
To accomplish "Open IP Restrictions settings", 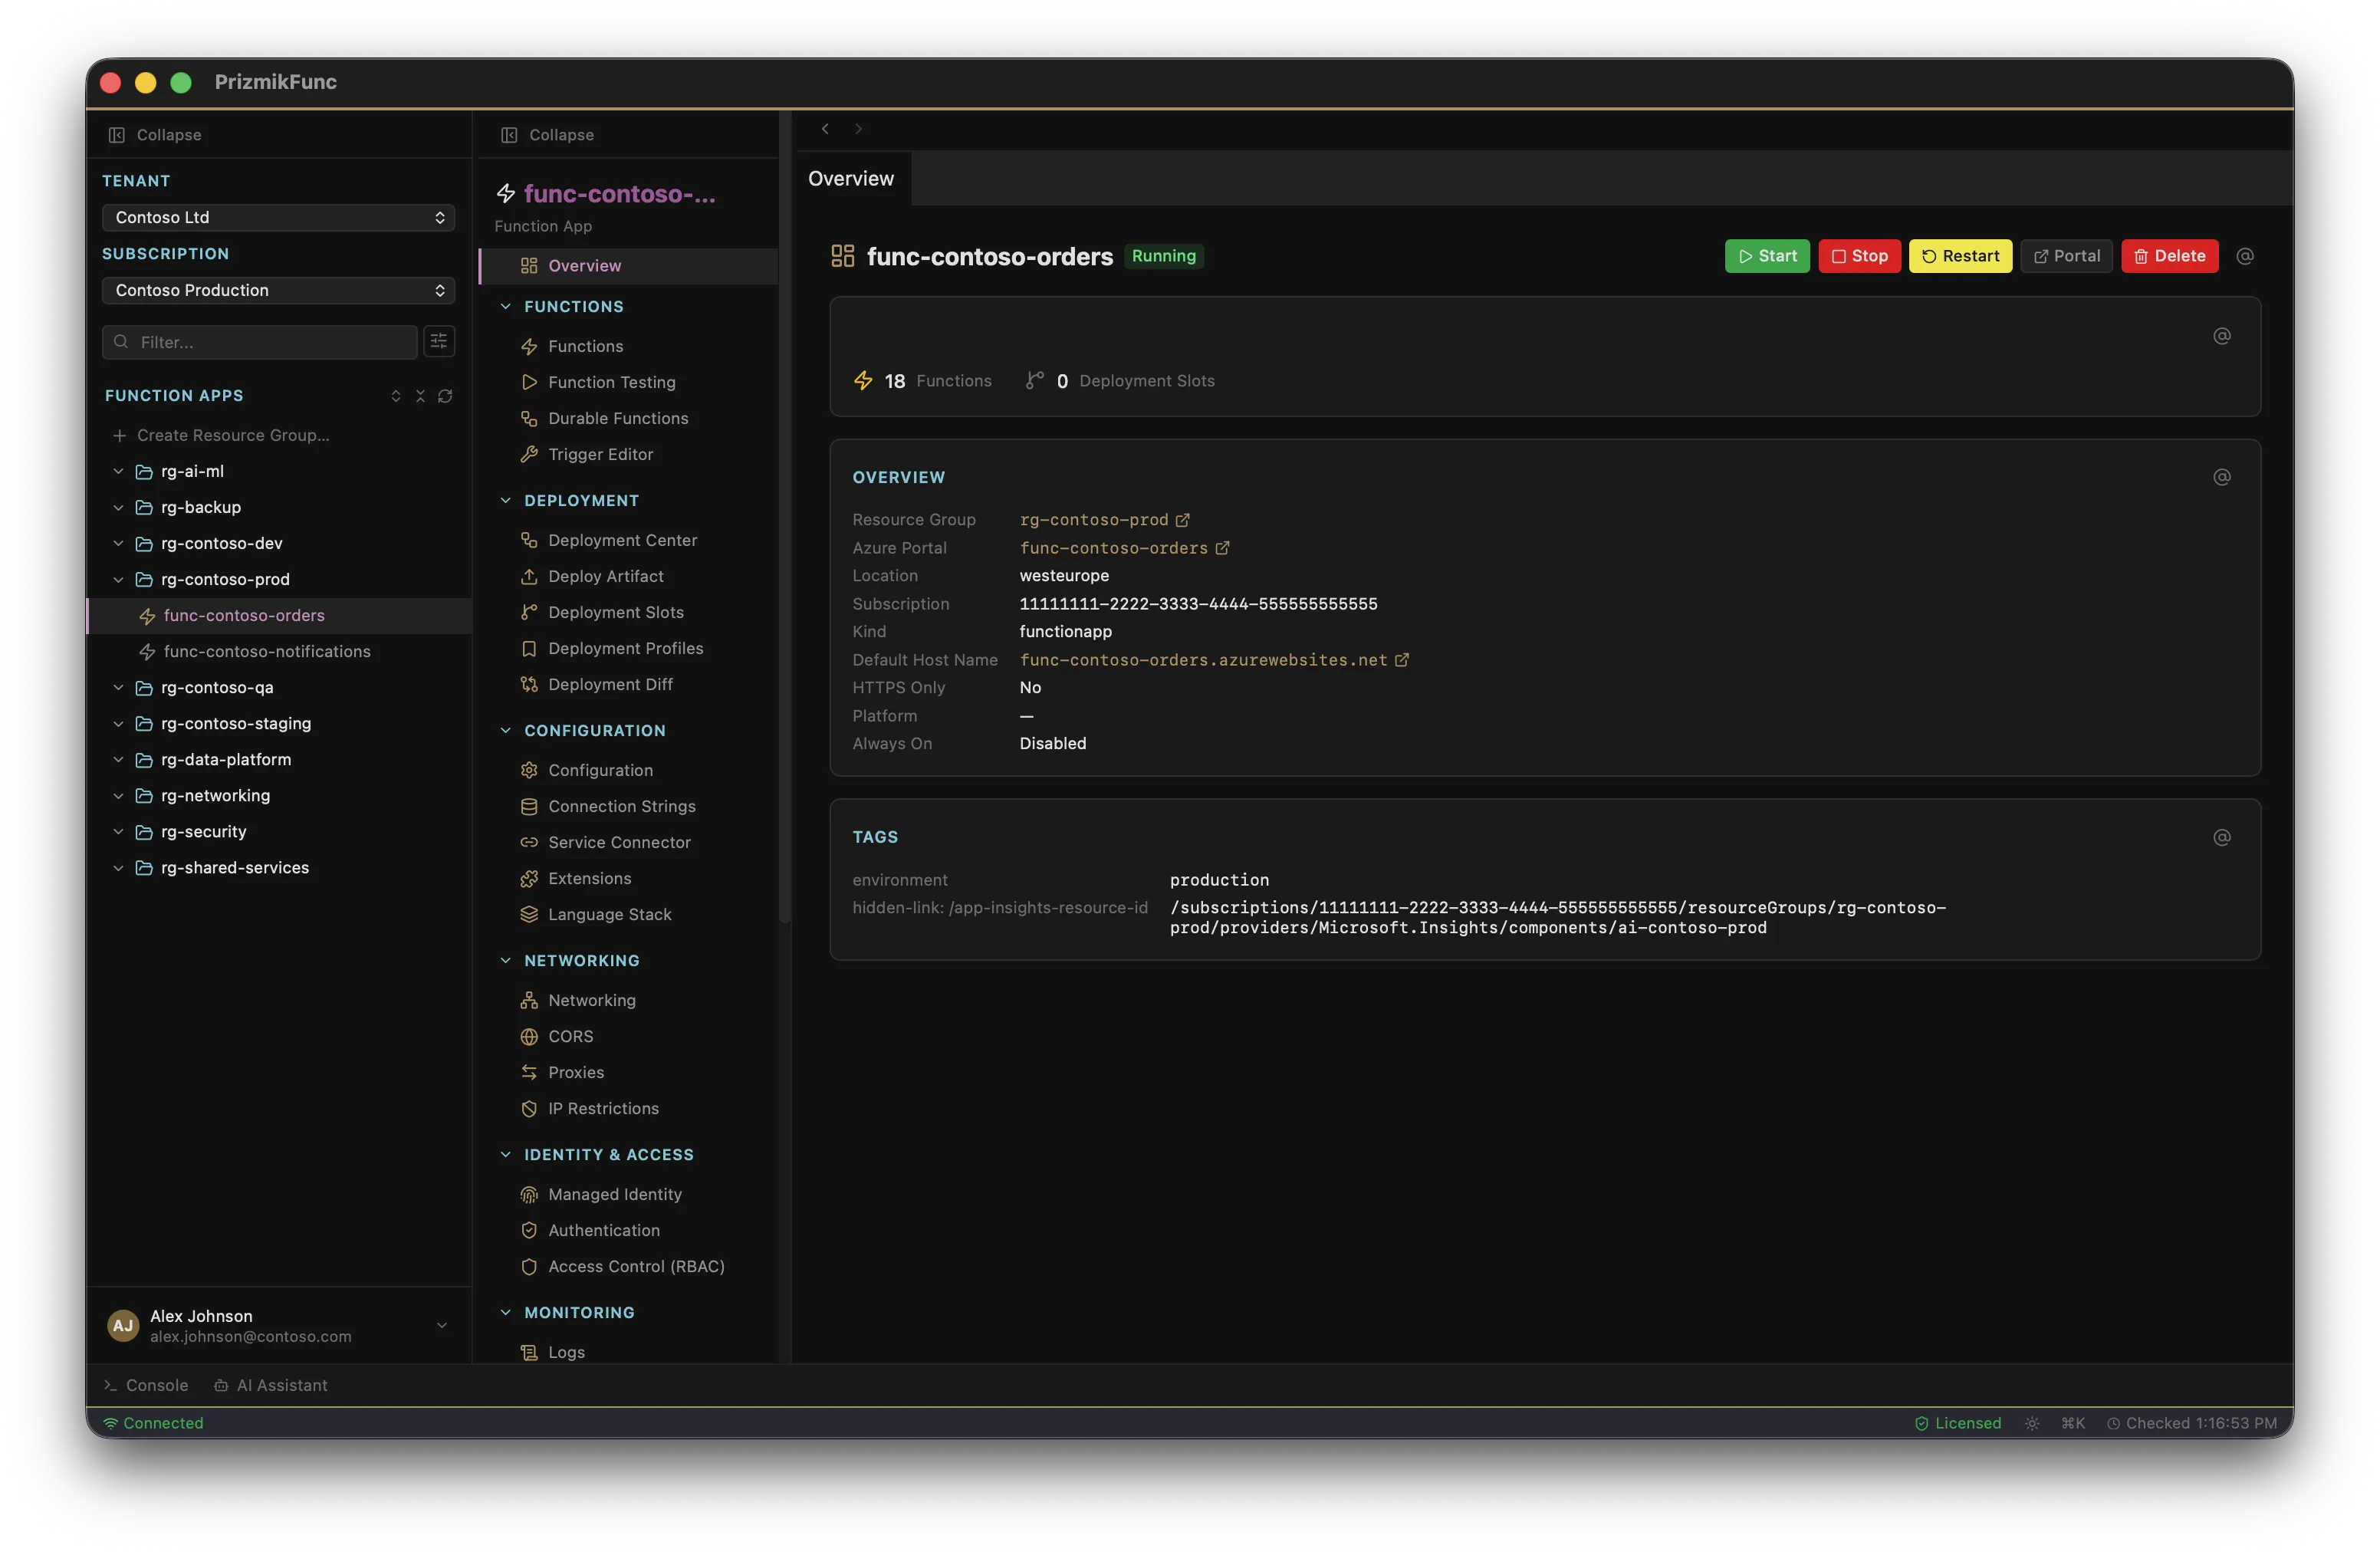I will tap(602, 1108).
